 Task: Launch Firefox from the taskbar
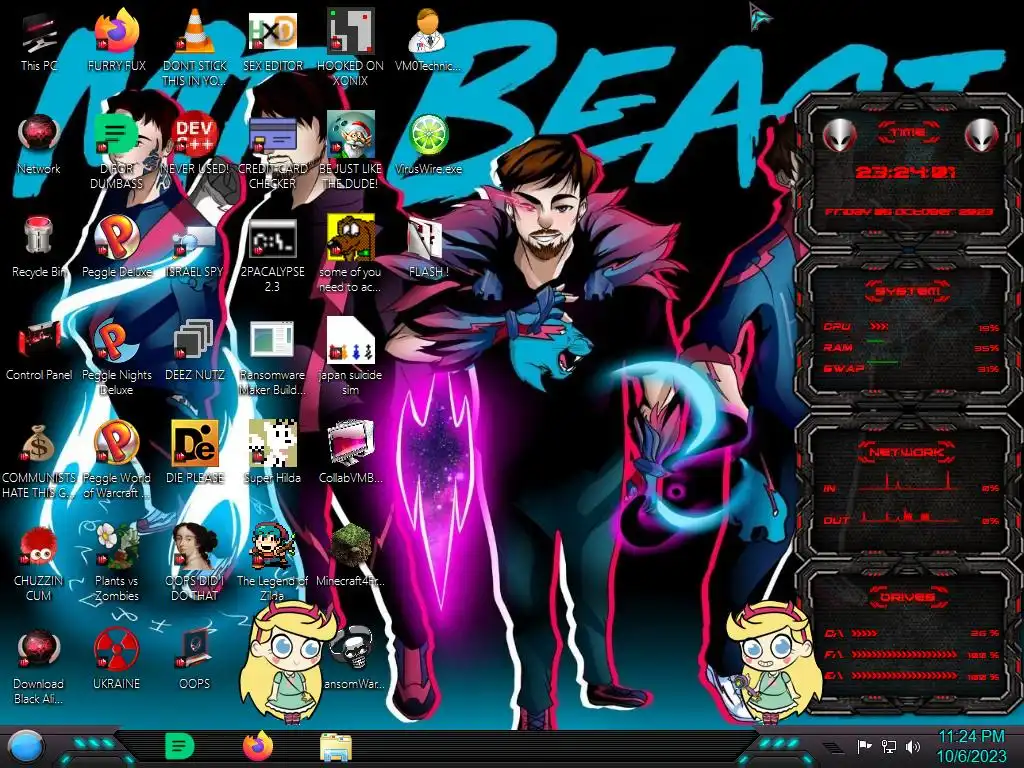tap(257, 746)
